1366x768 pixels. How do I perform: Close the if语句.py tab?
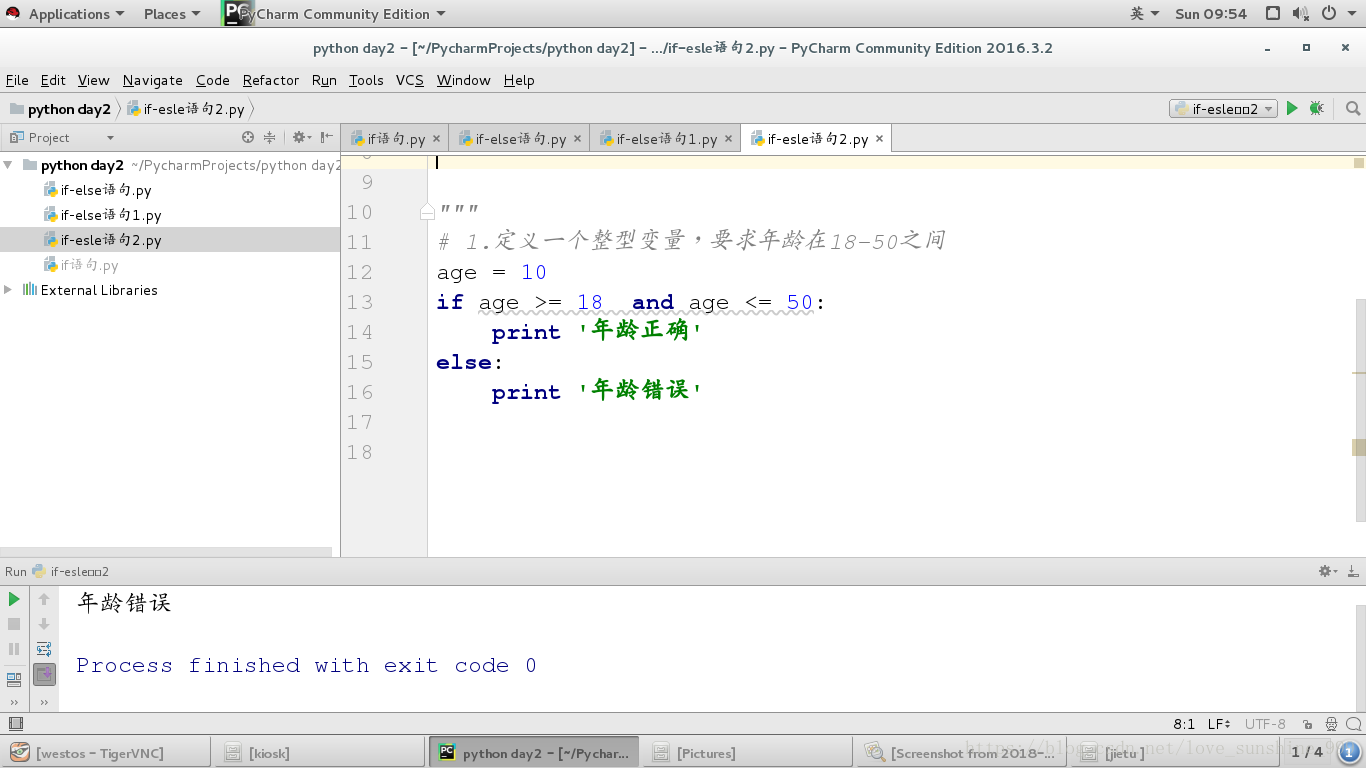pos(436,139)
